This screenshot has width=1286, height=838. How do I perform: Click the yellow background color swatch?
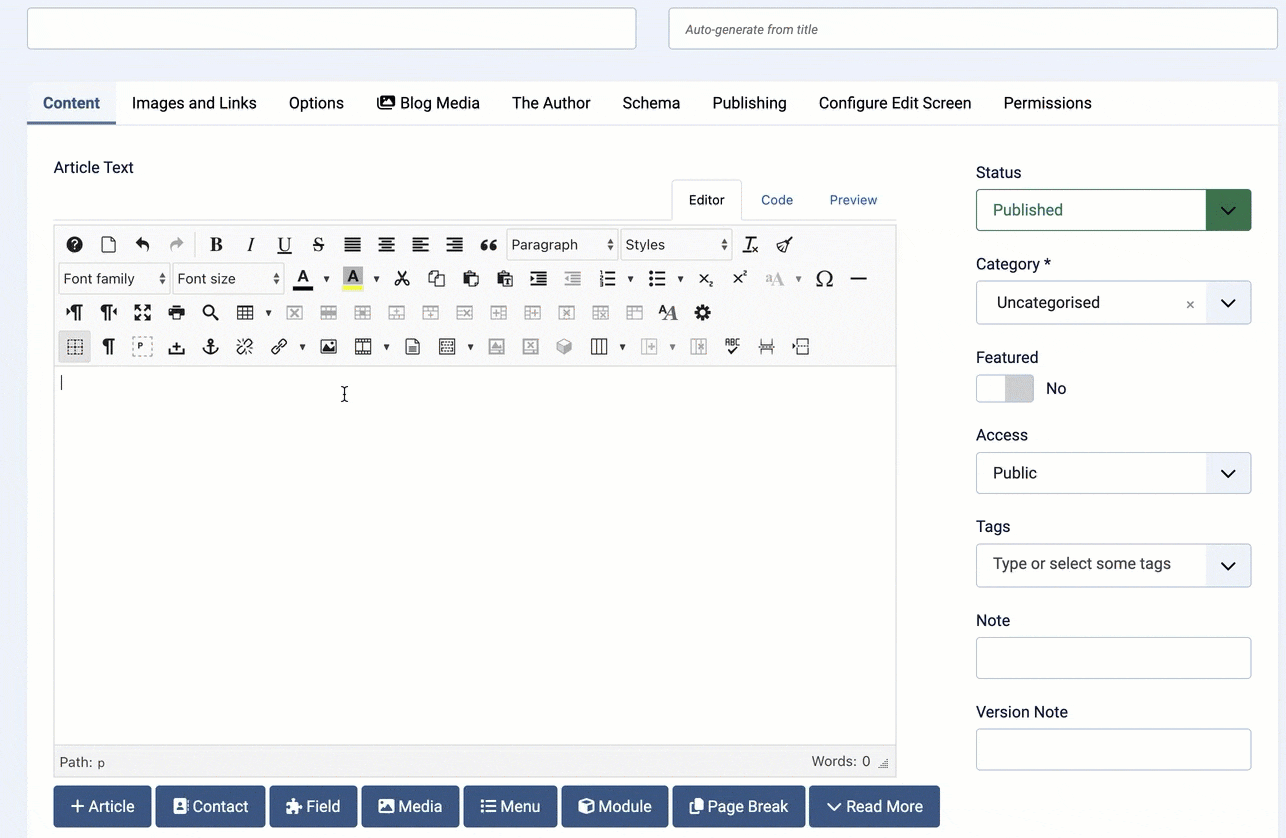[353, 279]
